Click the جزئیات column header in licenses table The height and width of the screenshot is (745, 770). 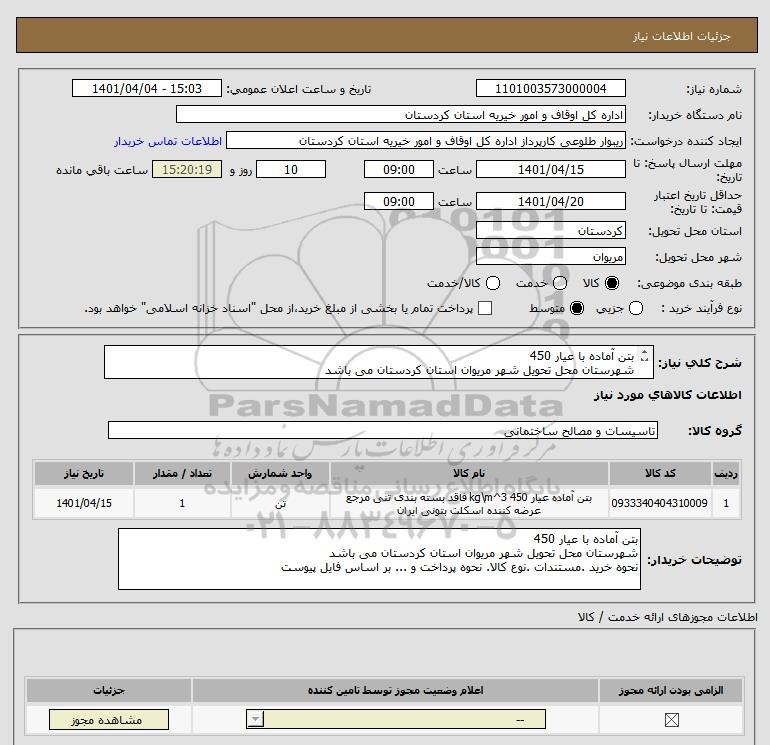pyautogui.click(x=109, y=690)
